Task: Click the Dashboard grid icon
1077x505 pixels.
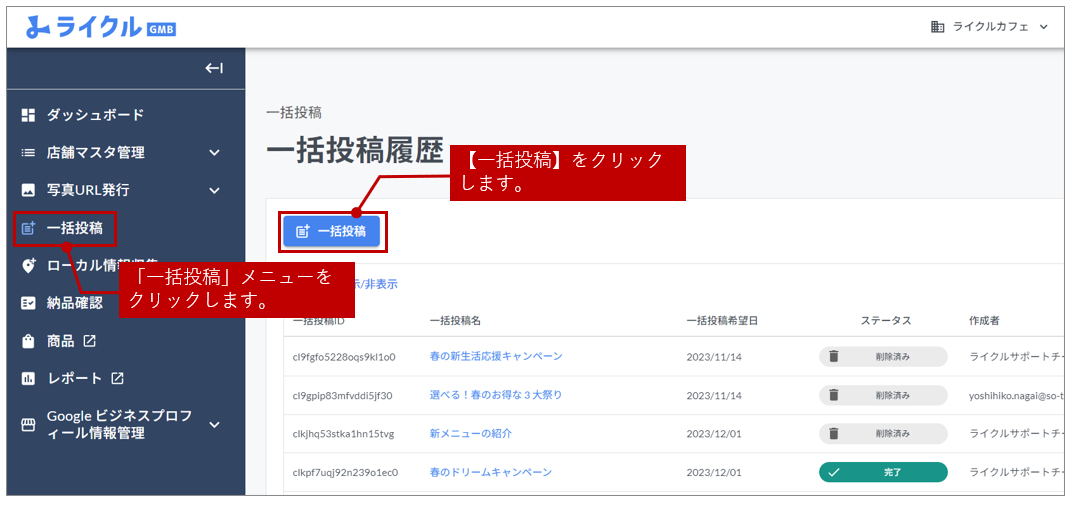Action: coord(28,115)
